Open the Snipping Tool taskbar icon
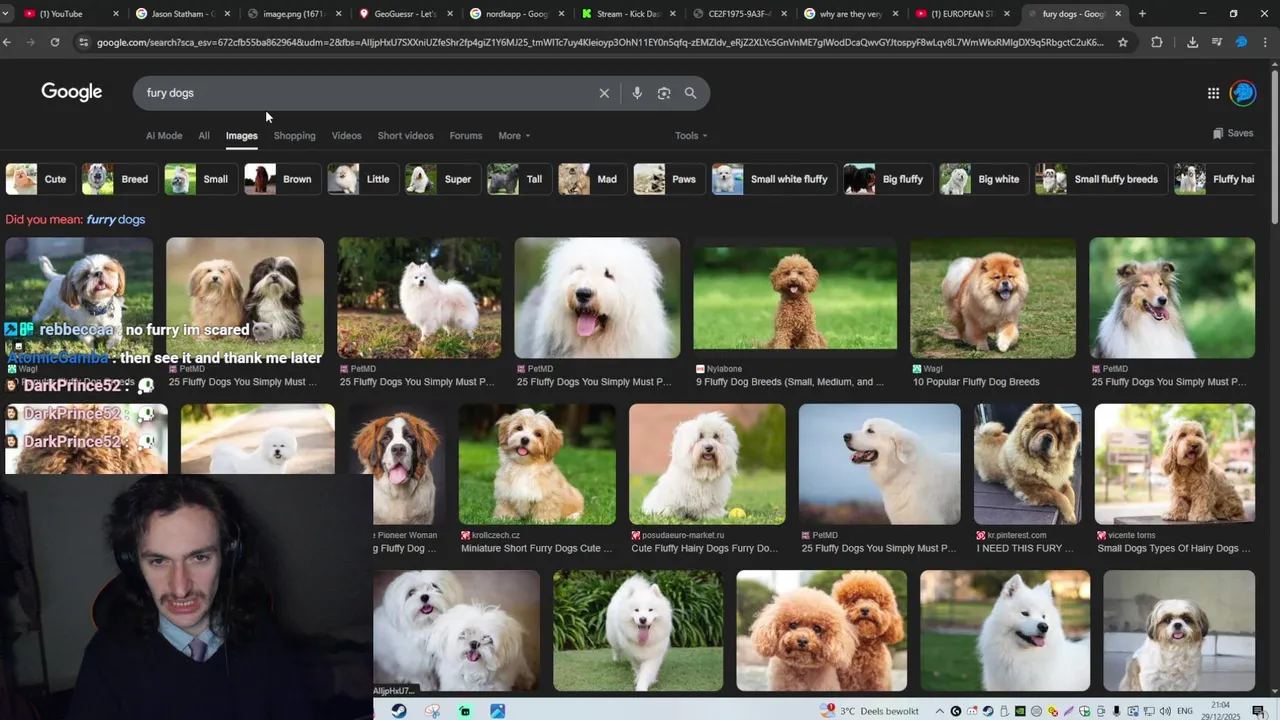1280x720 pixels. click(432, 711)
